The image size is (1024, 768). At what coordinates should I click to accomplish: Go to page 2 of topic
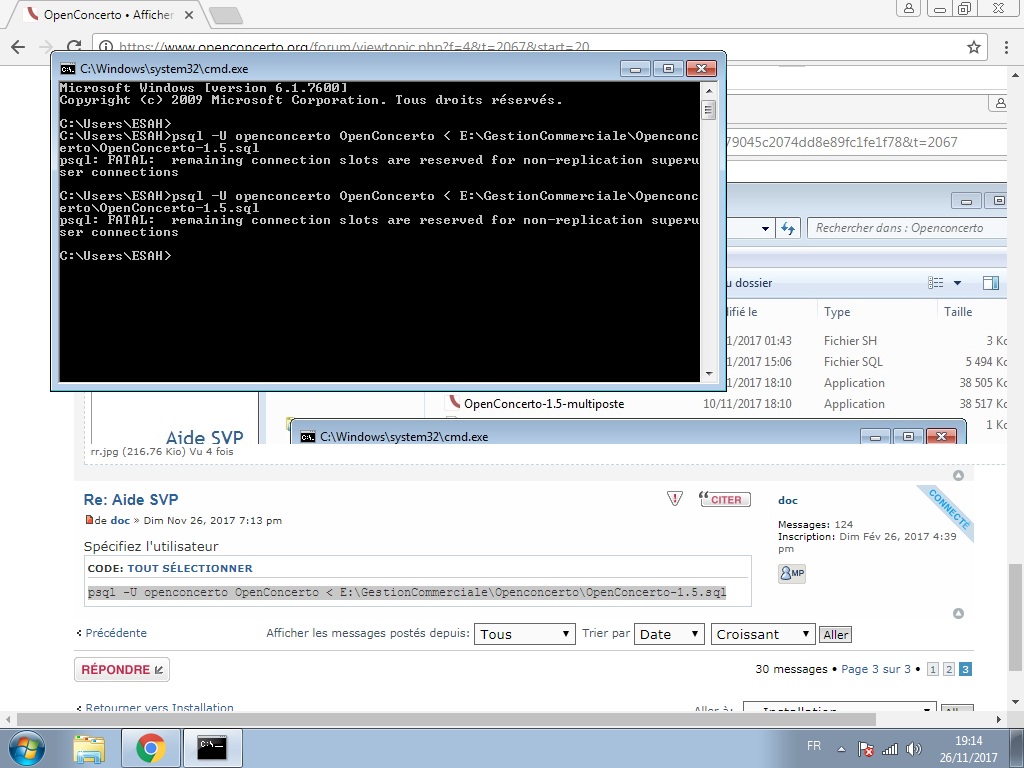[949, 669]
